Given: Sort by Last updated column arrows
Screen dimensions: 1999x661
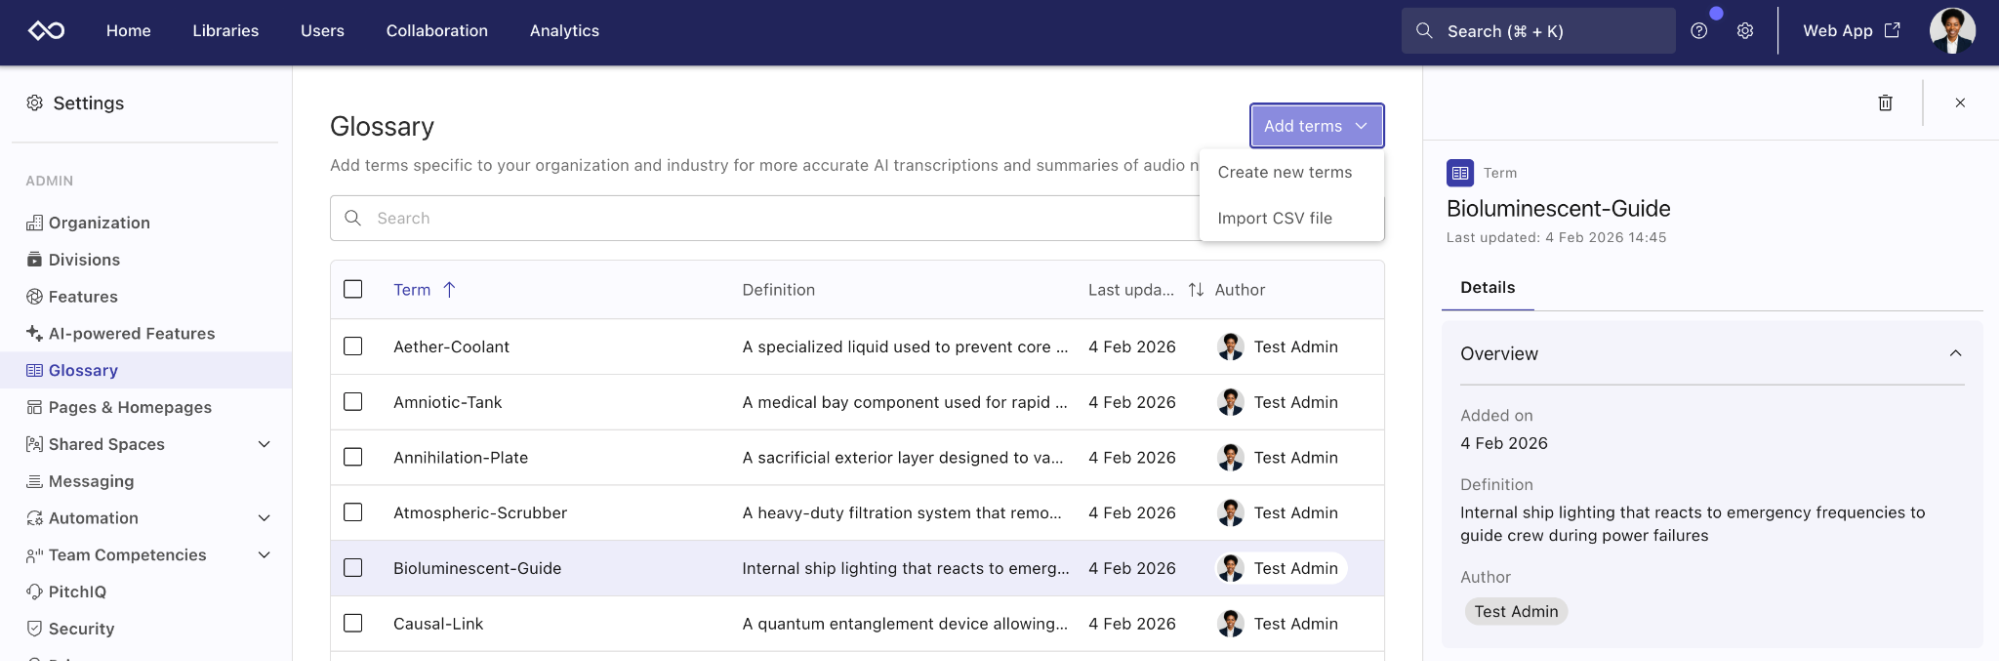Looking at the screenshot, I should pos(1195,290).
